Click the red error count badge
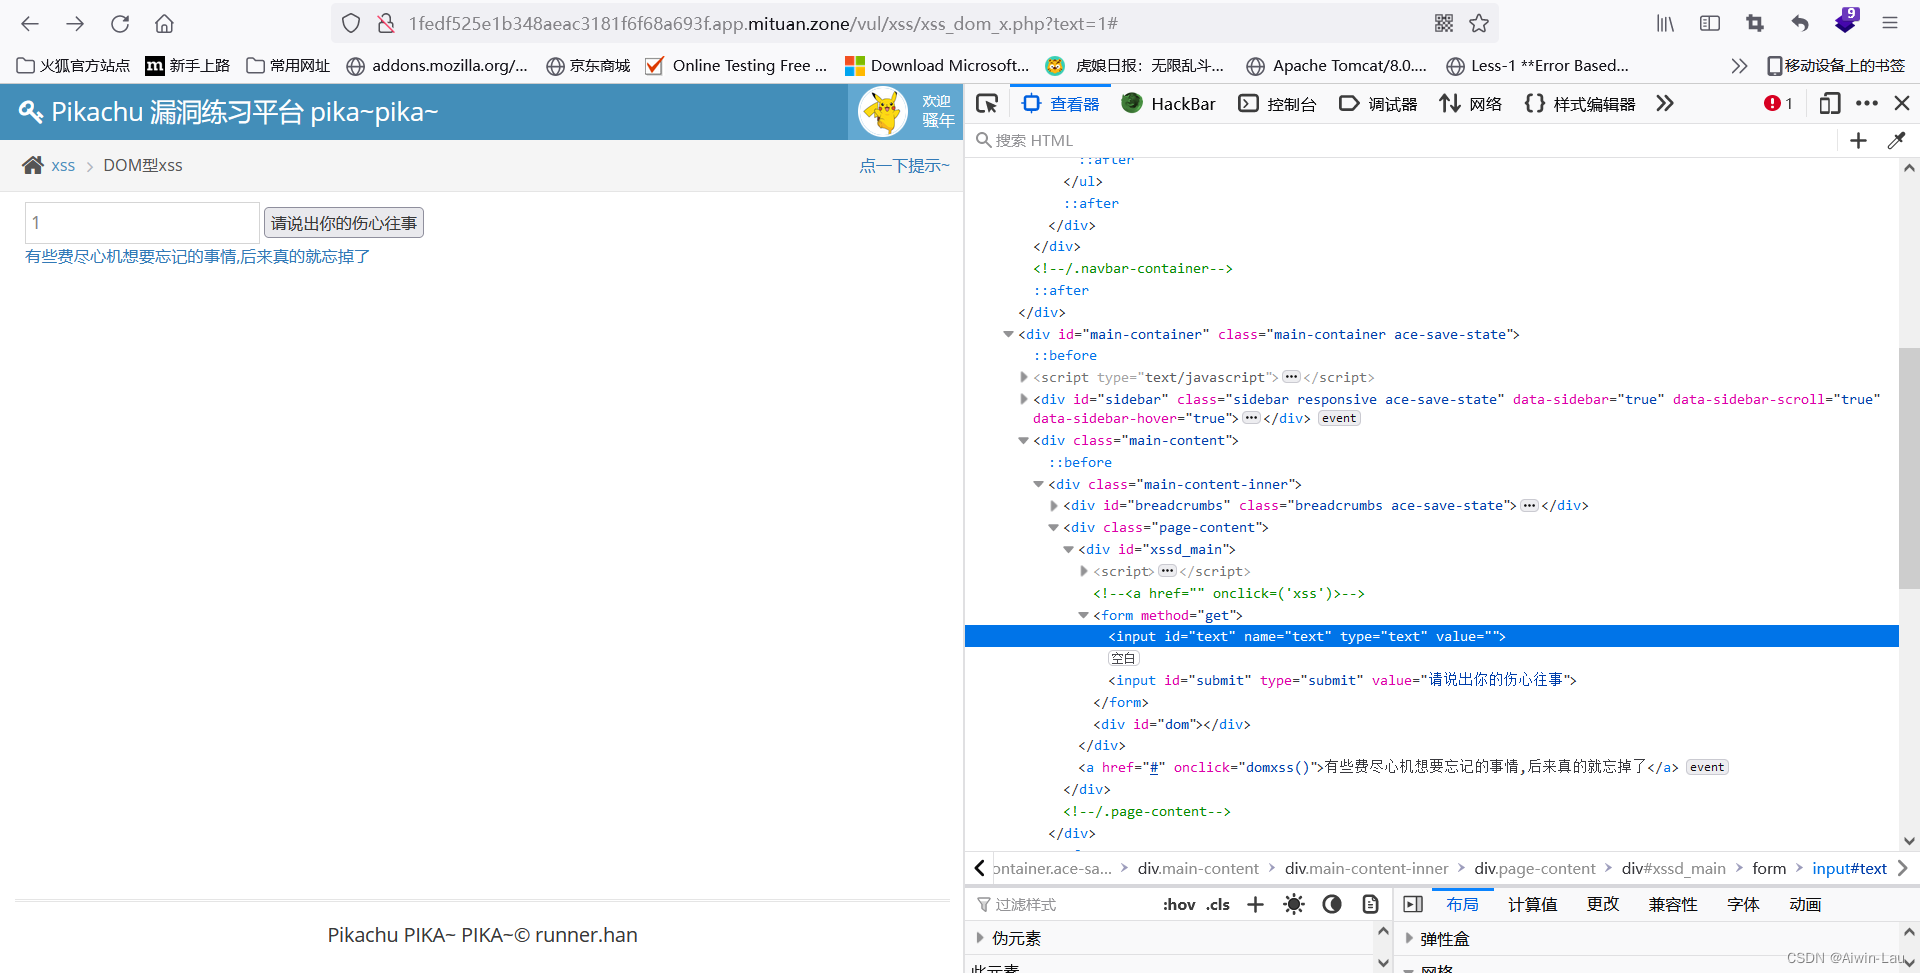Screen dimensions: 1920x973 tap(1778, 104)
